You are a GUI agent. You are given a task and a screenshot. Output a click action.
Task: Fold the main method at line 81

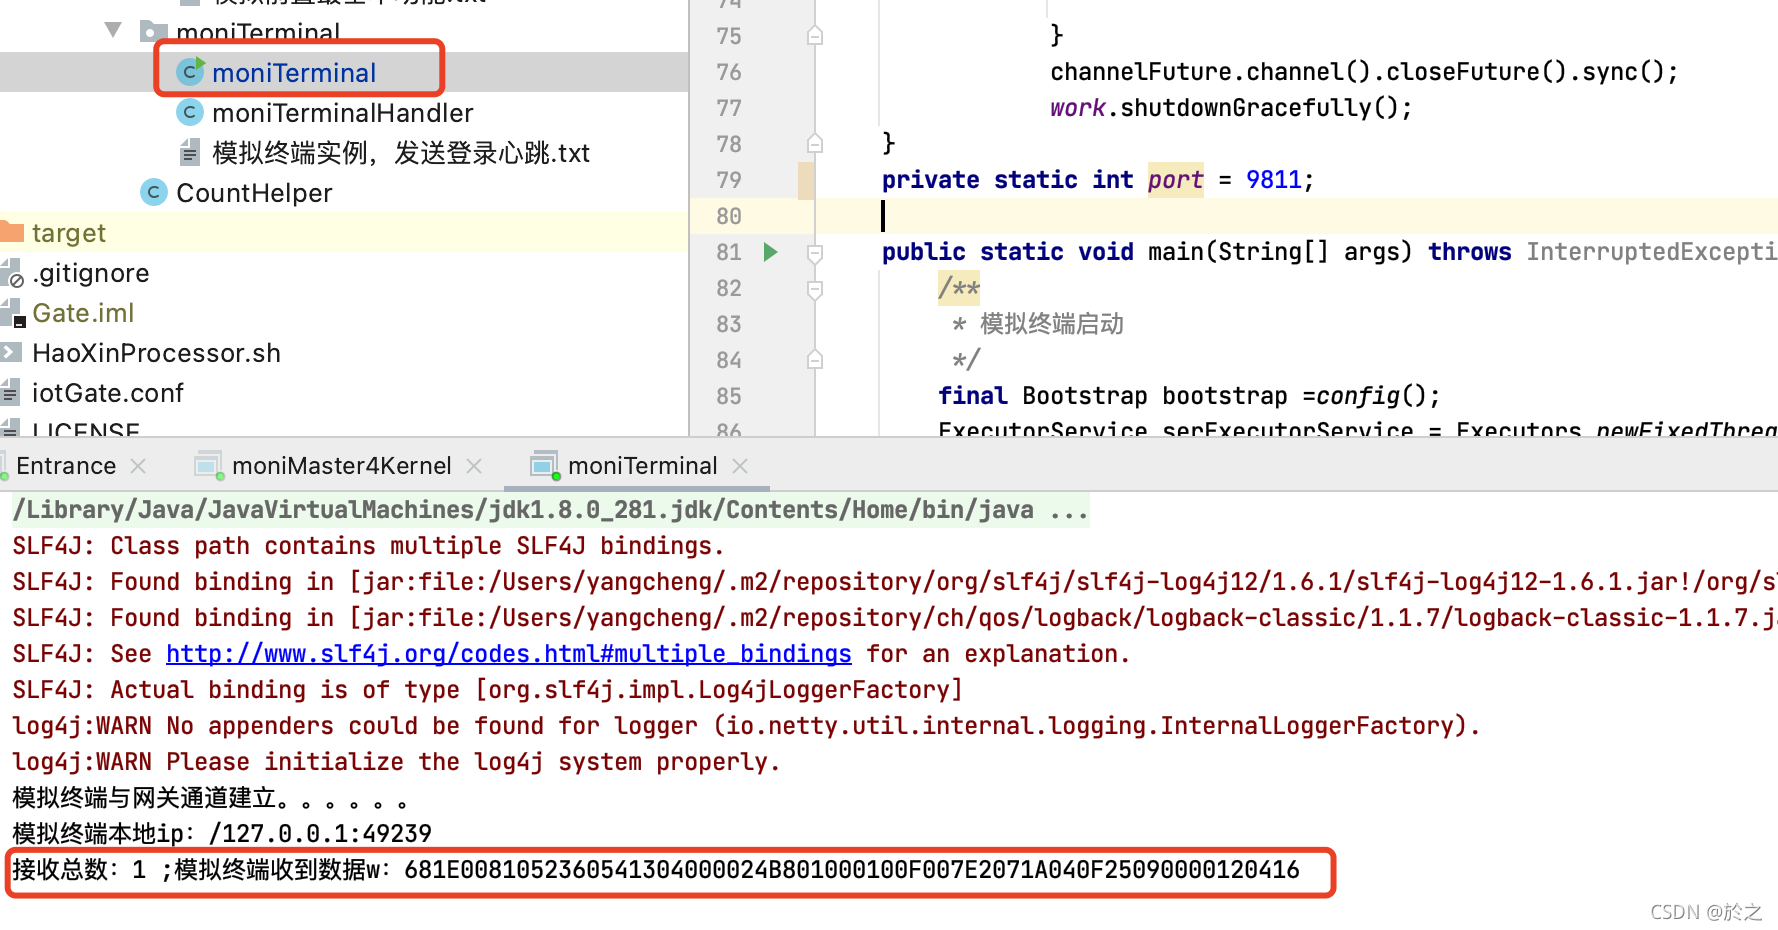coord(815,253)
